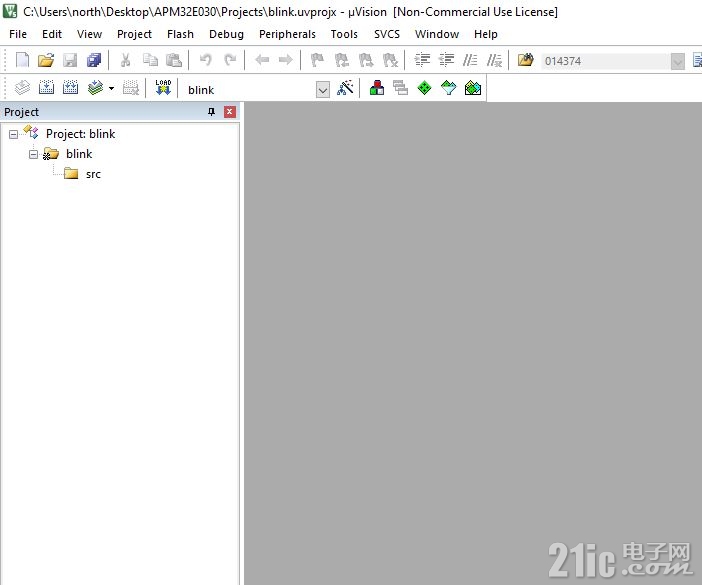
Task: Open Options for Target wand icon
Action: click(345, 88)
